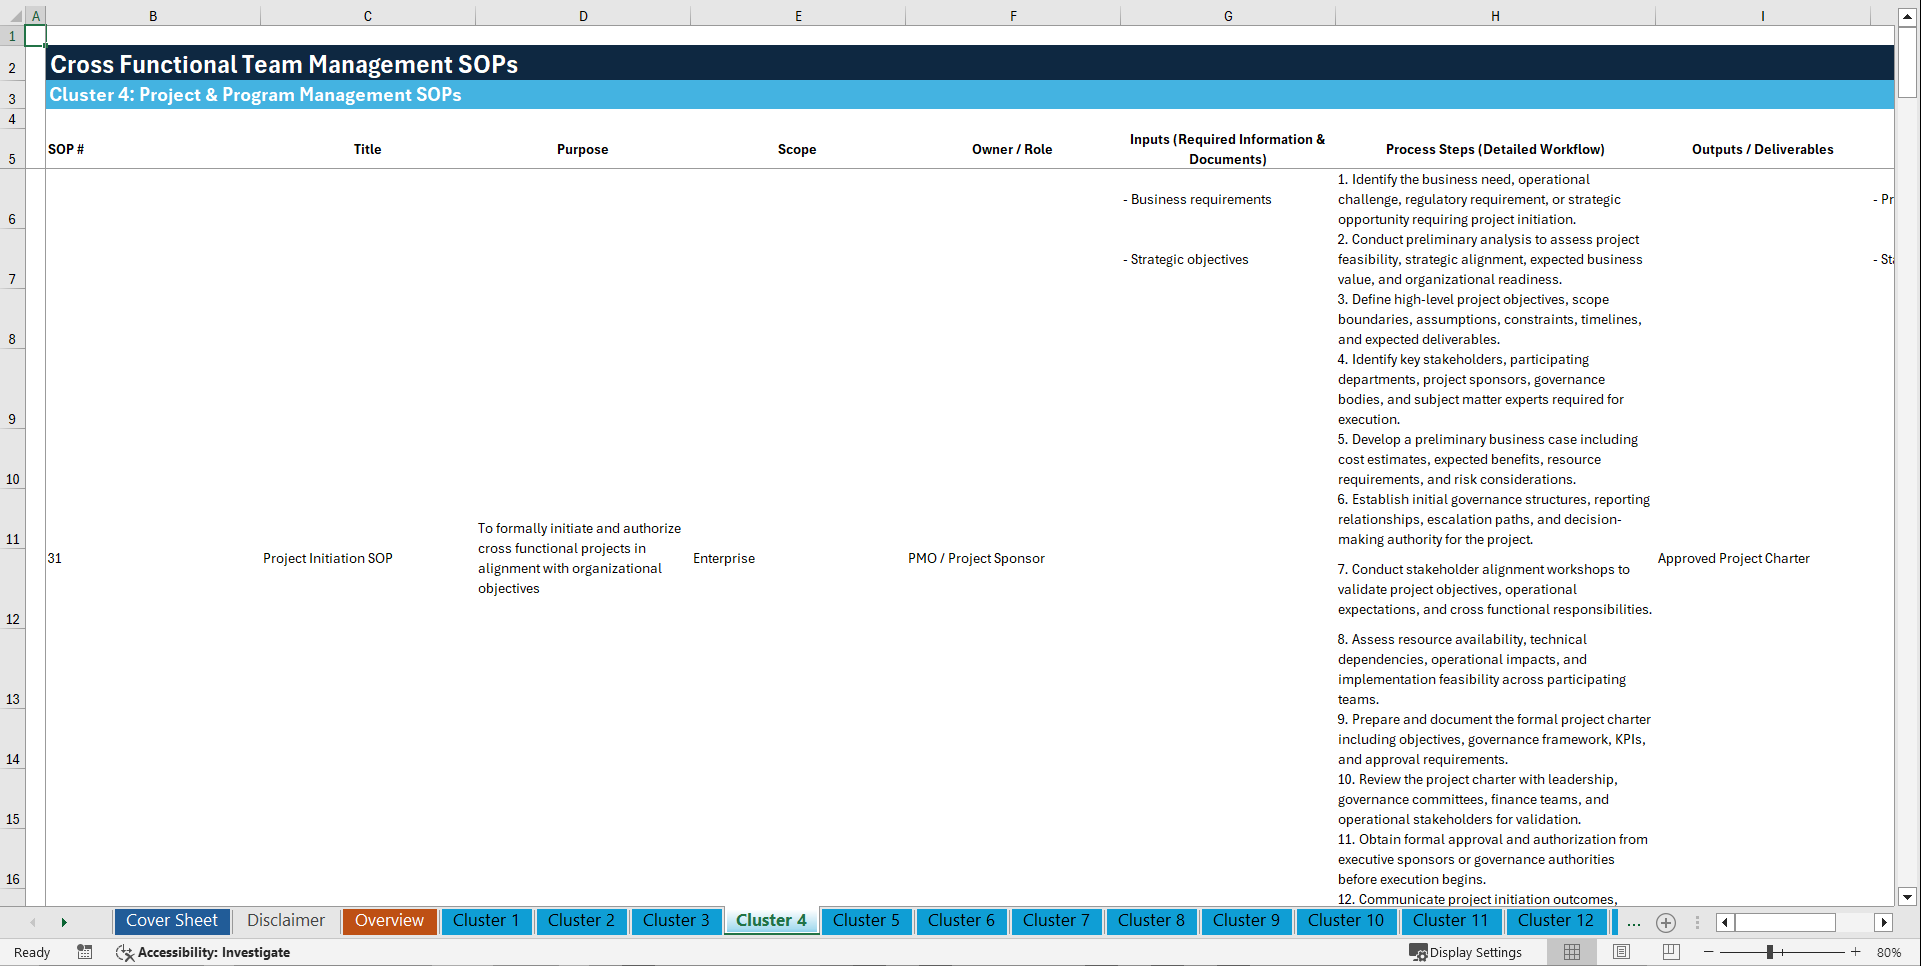Click 'Cluster 4: Project & Program Management SOPs' subtitle
Image resolution: width=1921 pixels, height=966 pixels.
[x=256, y=95]
